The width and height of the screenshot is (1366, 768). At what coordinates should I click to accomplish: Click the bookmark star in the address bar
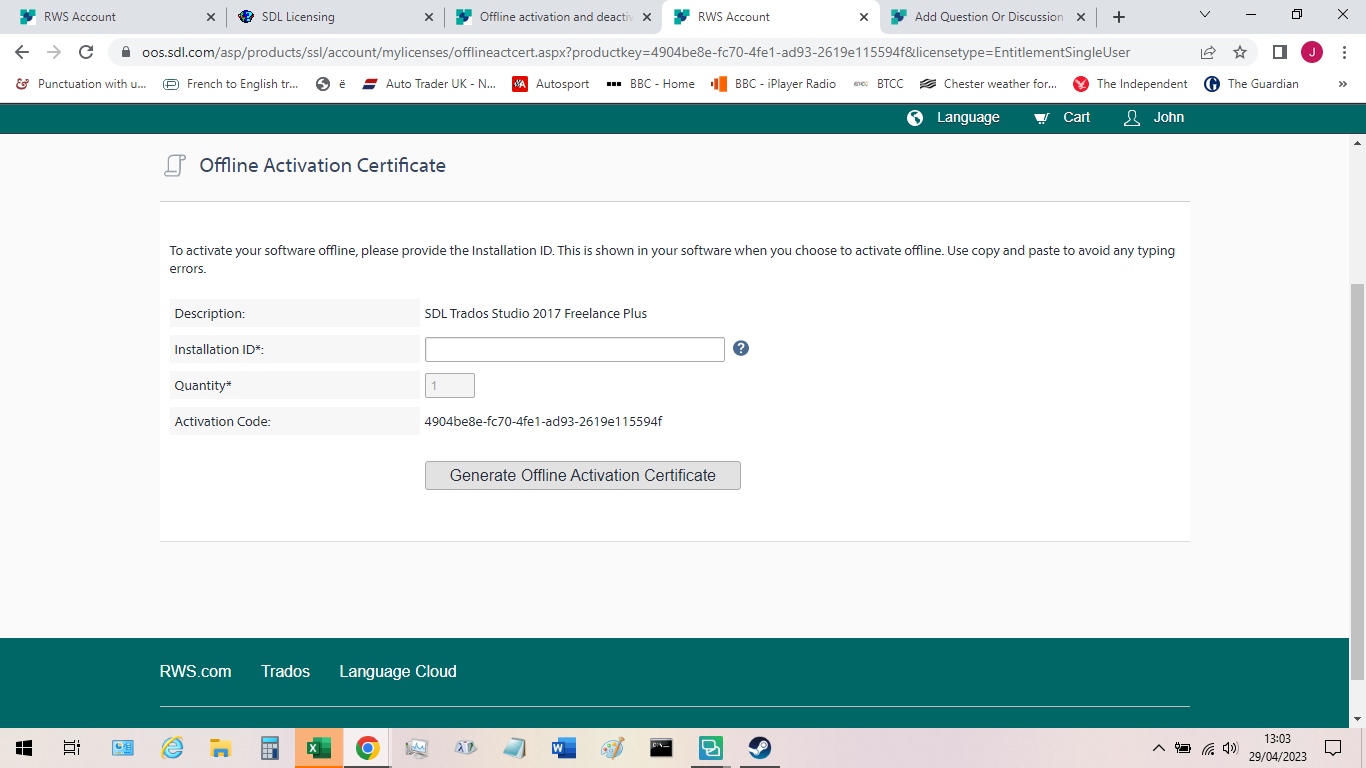tap(1239, 52)
